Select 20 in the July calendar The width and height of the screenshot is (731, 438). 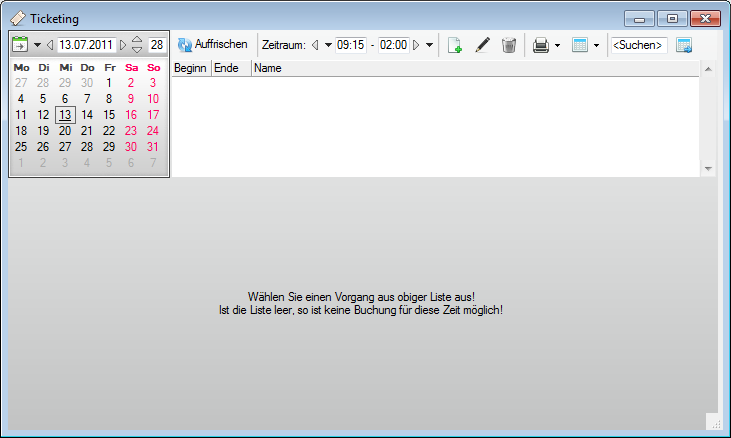click(x=65, y=131)
